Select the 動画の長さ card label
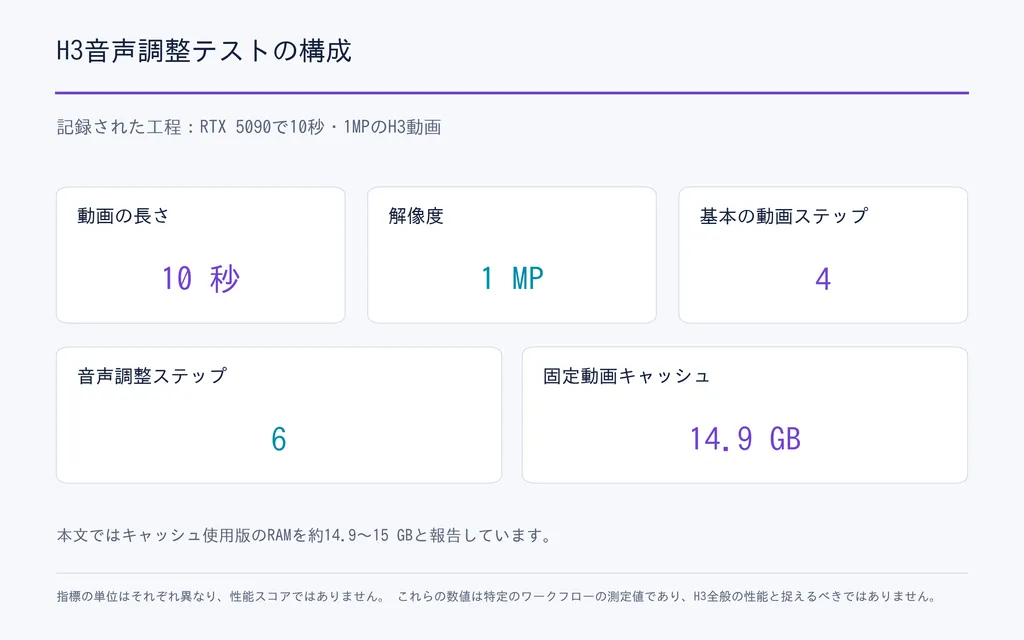 click(x=123, y=216)
